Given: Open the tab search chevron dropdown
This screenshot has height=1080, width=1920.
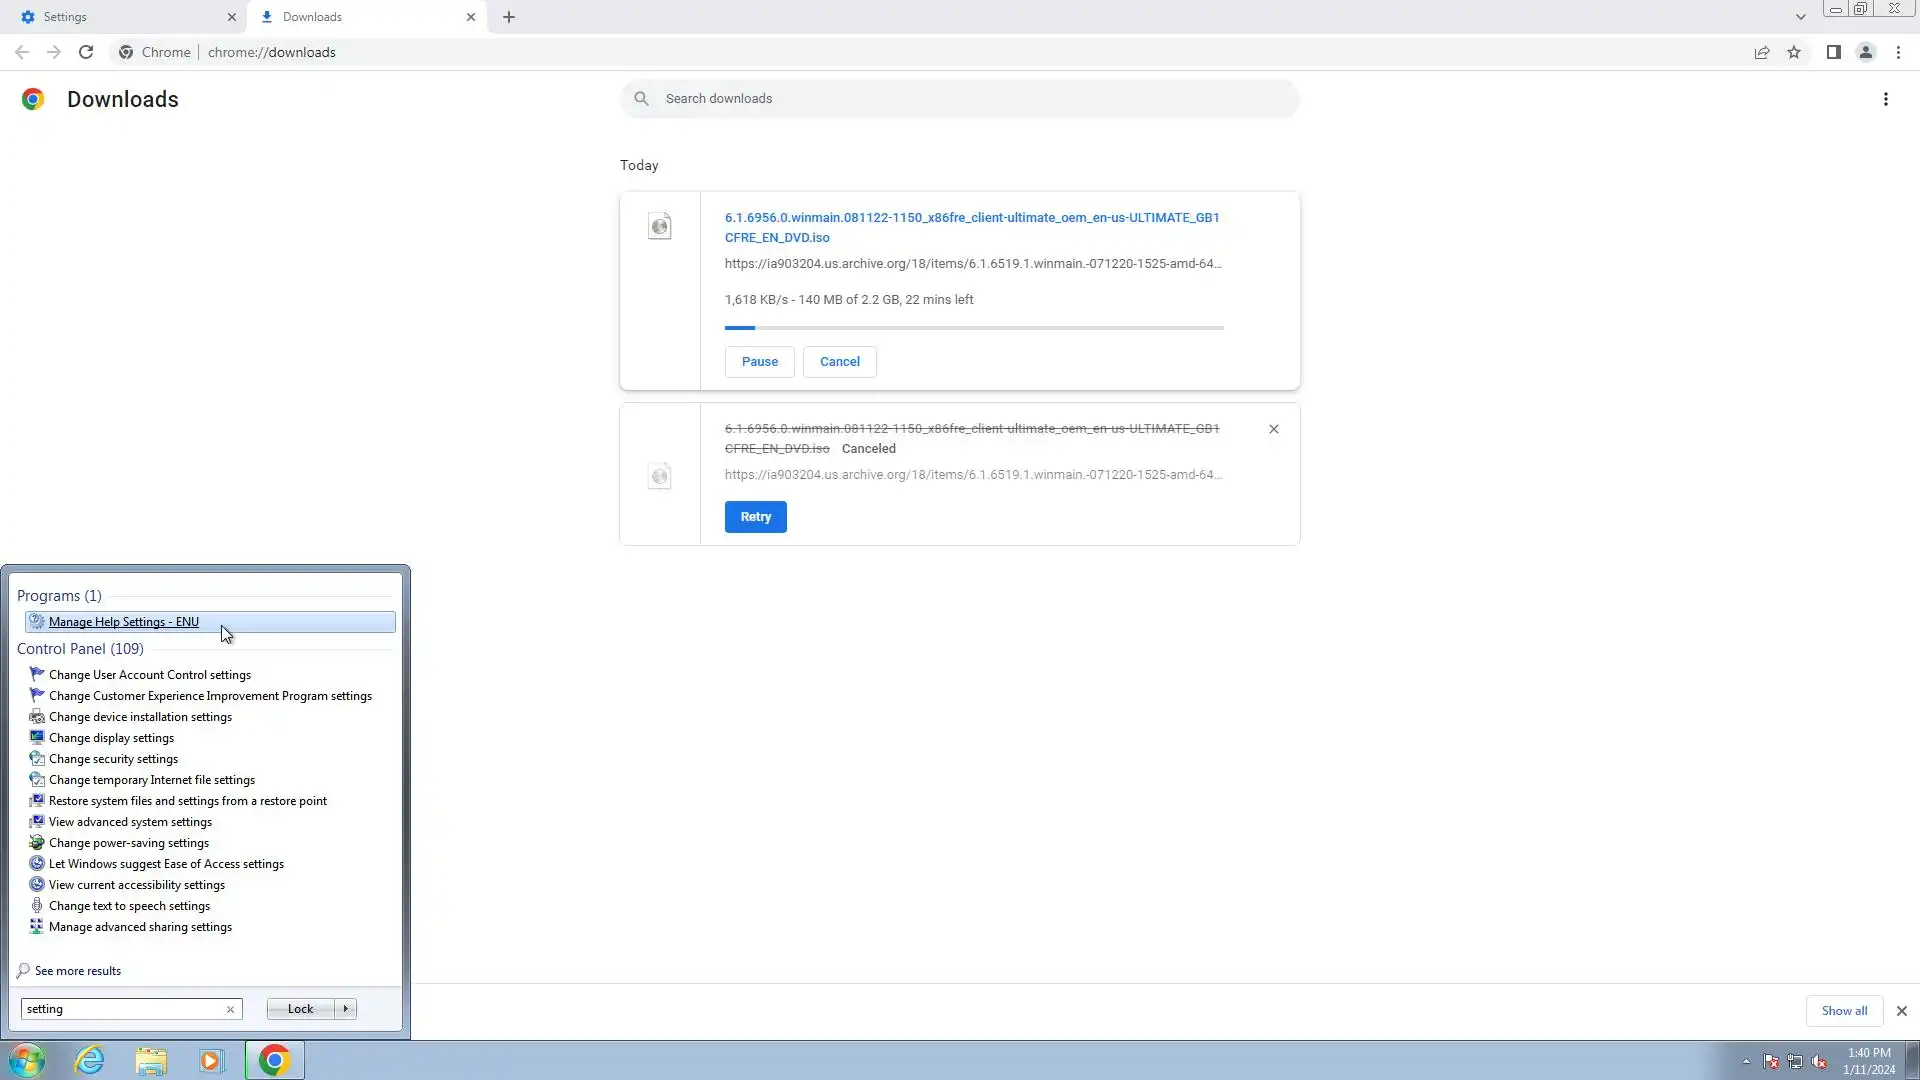Looking at the screenshot, I should pyautogui.click(x=1800, y=17).
